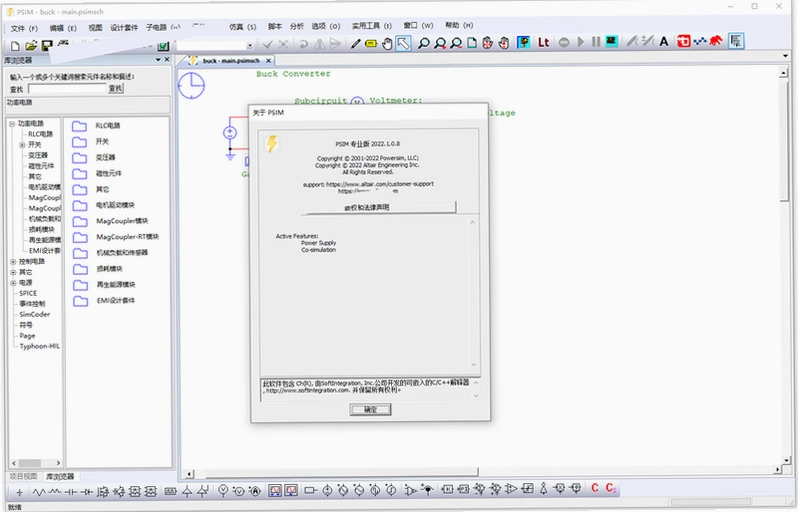Click the tree panel horizontal scrollbar thumb
The height and width of the screenshot is (512, 798).
click(30, 463)
